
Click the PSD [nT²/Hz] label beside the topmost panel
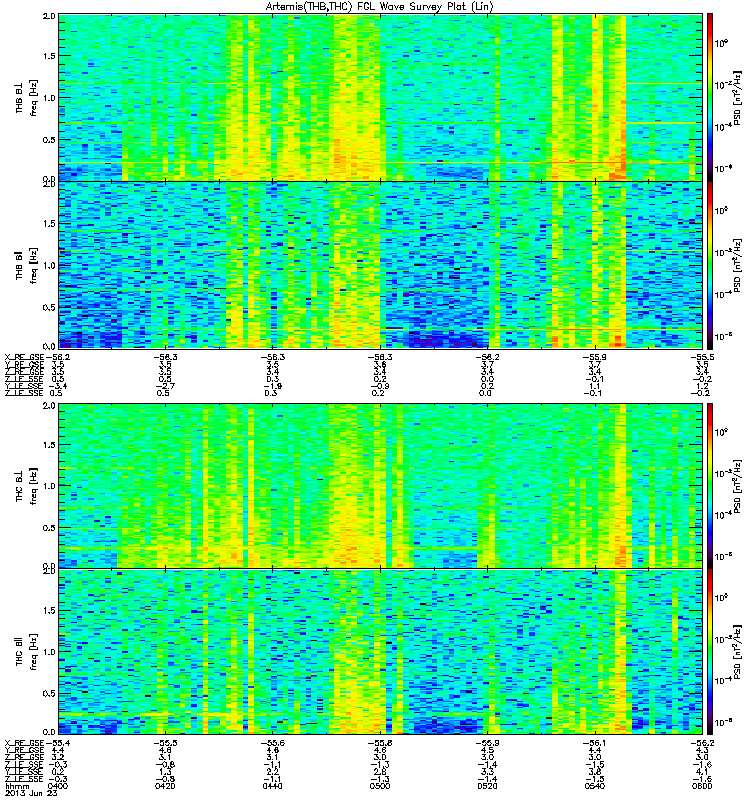coord(737,97)
